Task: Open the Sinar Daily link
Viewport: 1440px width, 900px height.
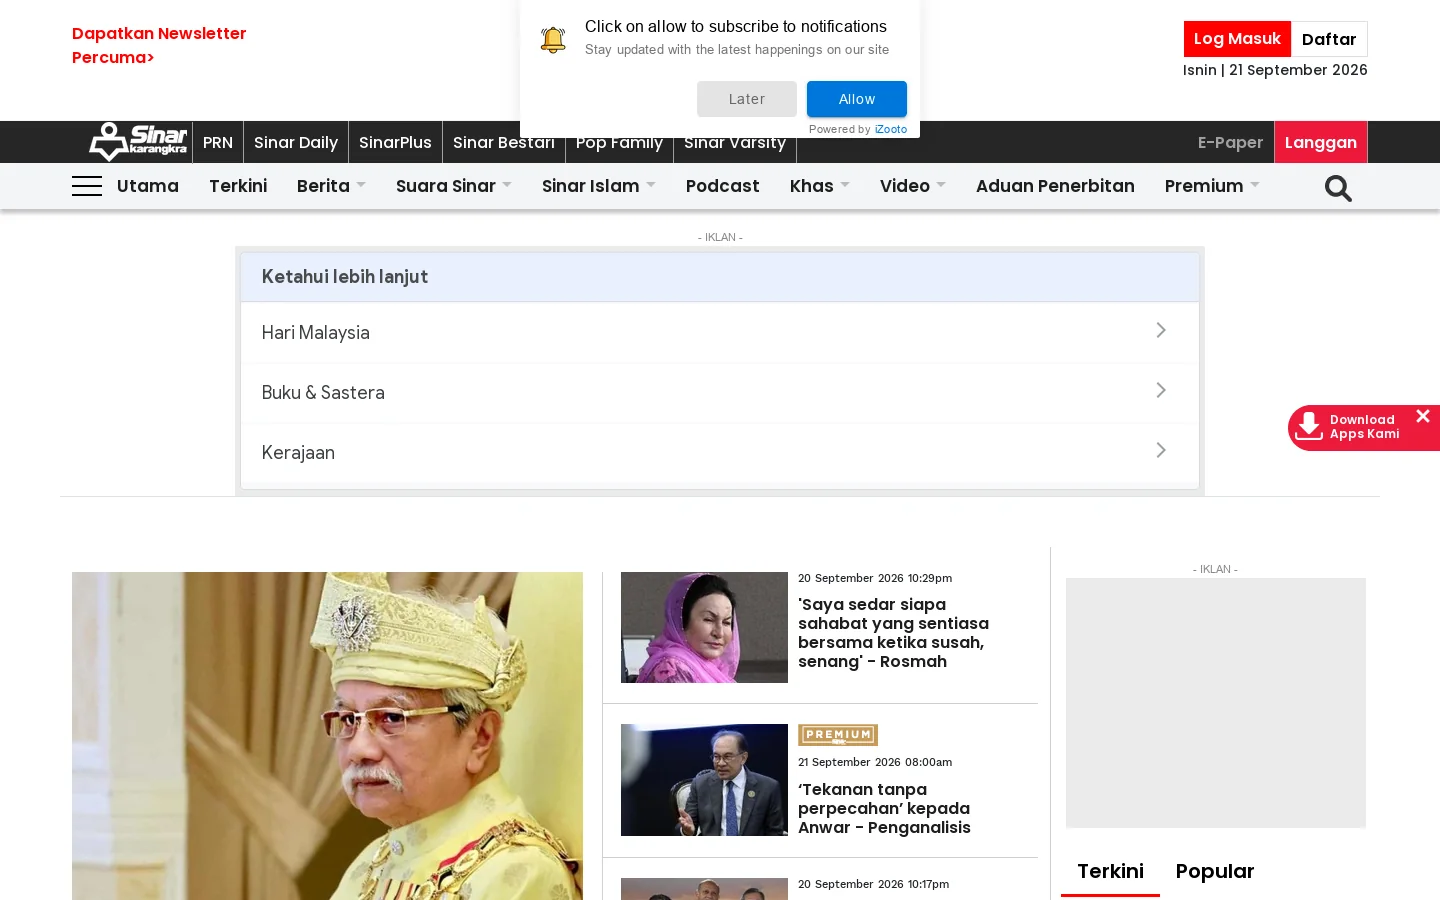Action: coord(296,142)
